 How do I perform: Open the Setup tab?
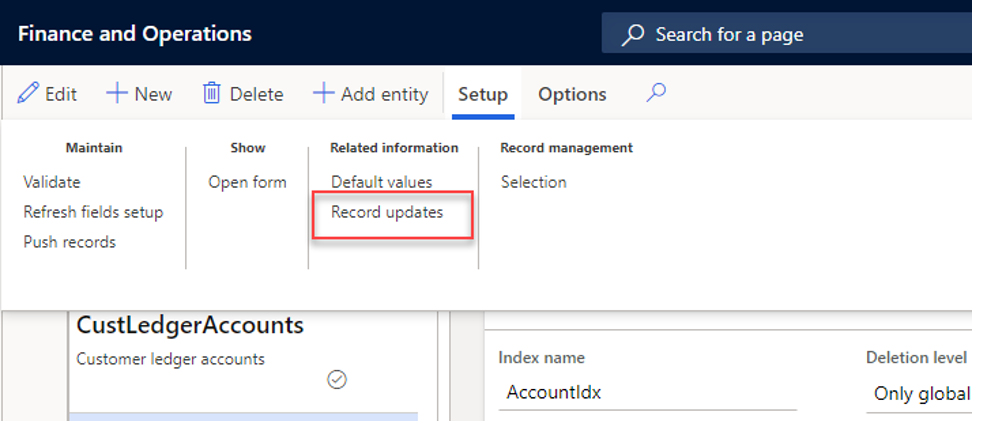pyautogui.click(x=482, y=94)
